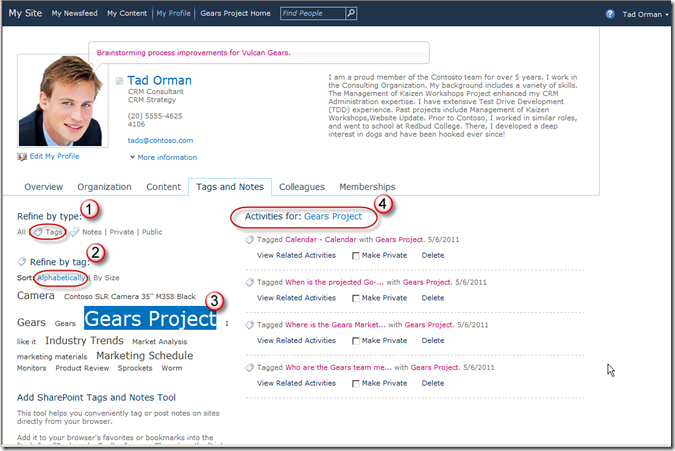675x451 pixels.
Task: Open the tado@contoso.com email link
Action: [160, 140]
